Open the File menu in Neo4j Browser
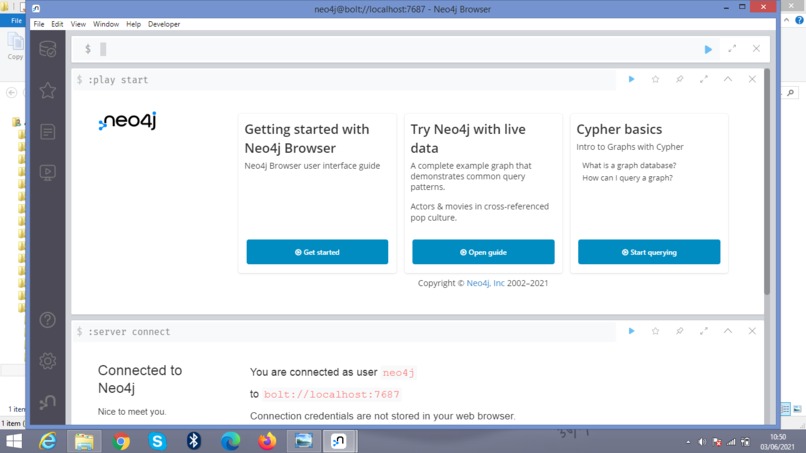The width and height of the screenshot is (806, 453). click(x=39, y=24)
